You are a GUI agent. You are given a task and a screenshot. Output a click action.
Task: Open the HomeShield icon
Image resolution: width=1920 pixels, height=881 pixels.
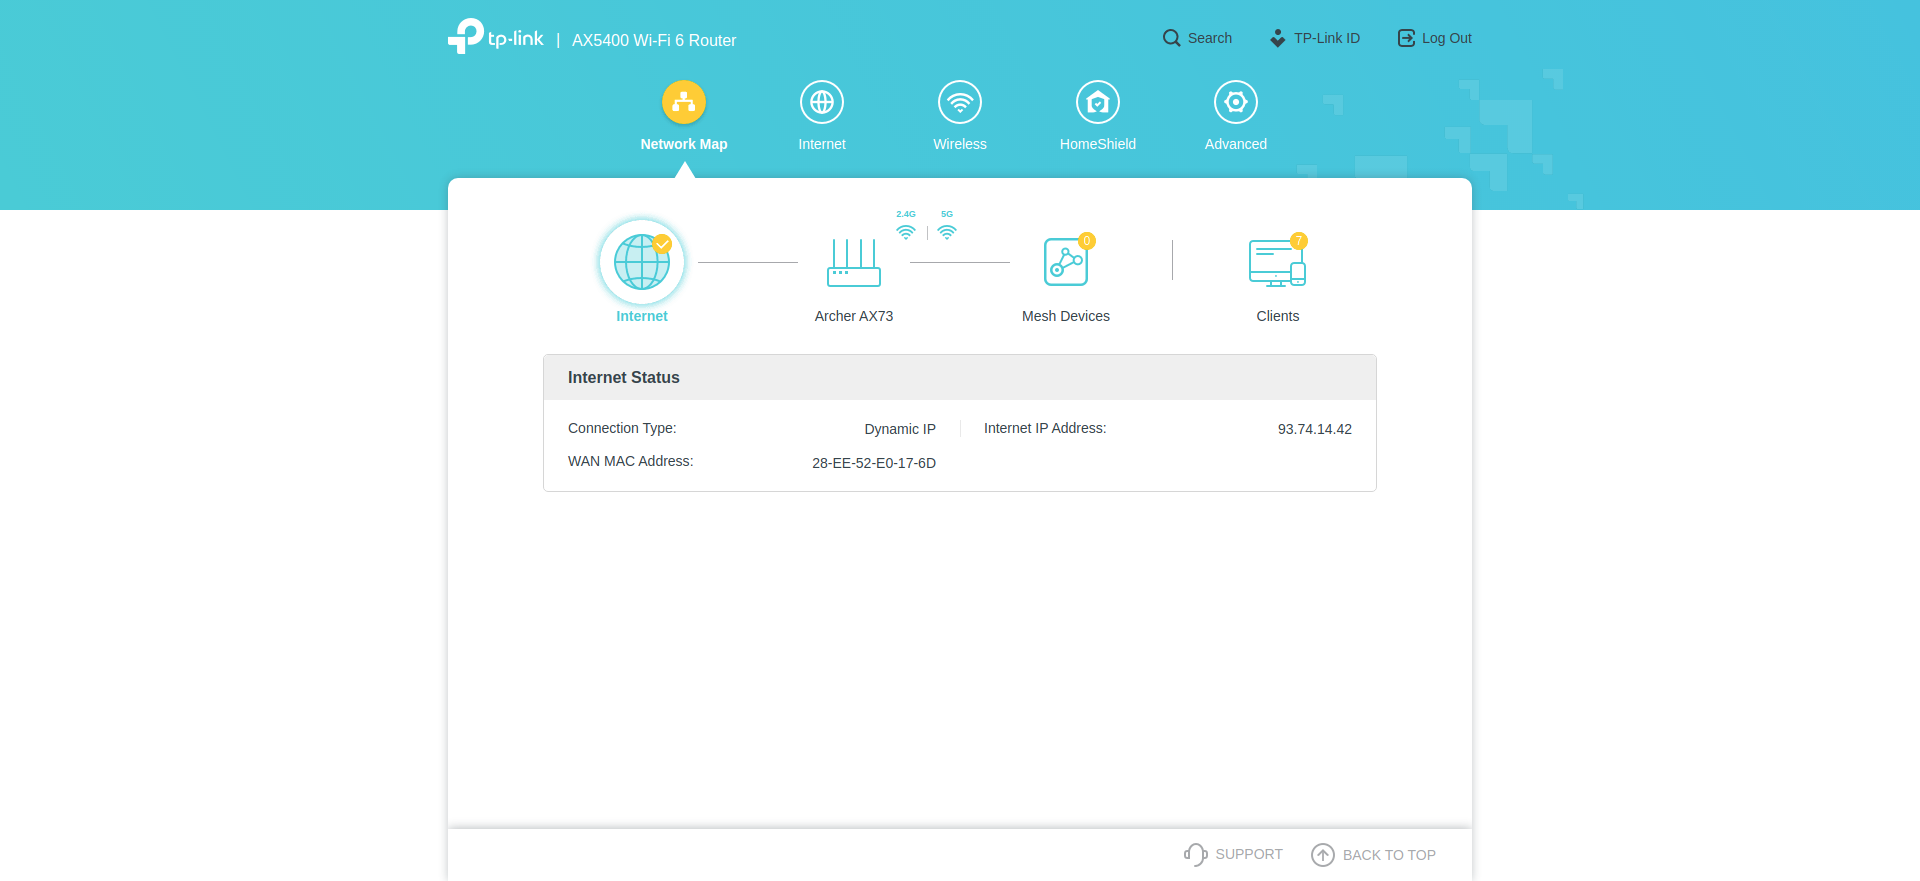point(1098,102)
